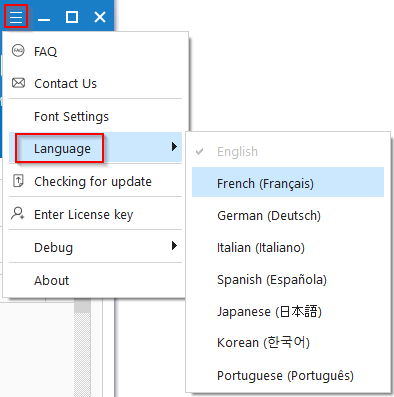Close the application window
The height and width of the screenshot is (397, 394).
(x=100, y=17)
